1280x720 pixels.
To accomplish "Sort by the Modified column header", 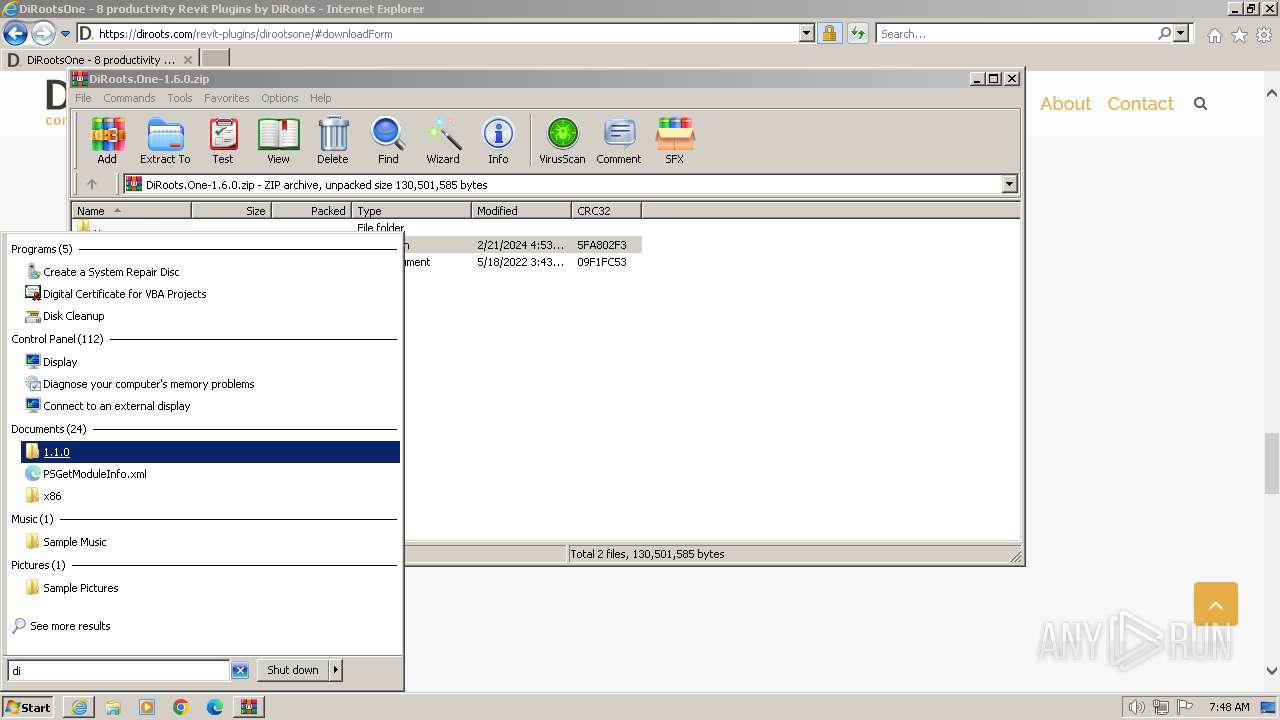I will 521,210.
